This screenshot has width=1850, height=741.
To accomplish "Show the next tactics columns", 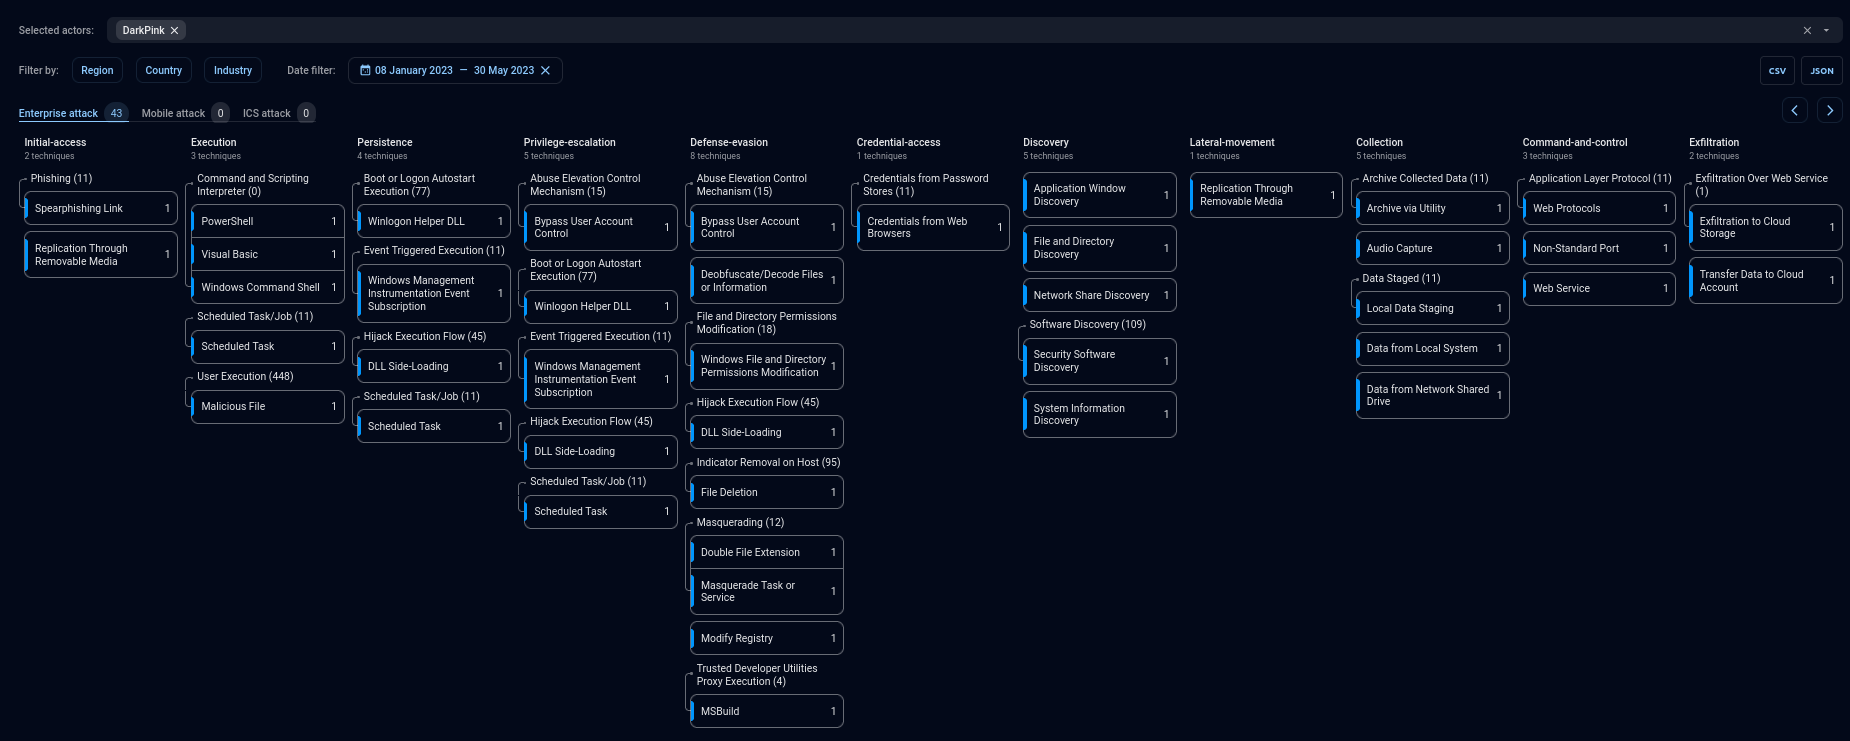I will [x=1830, y=110].
